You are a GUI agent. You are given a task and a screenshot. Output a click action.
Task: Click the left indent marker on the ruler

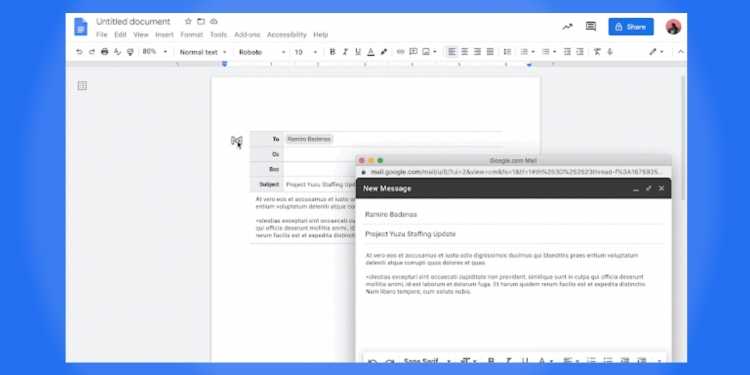coord(224,64)
